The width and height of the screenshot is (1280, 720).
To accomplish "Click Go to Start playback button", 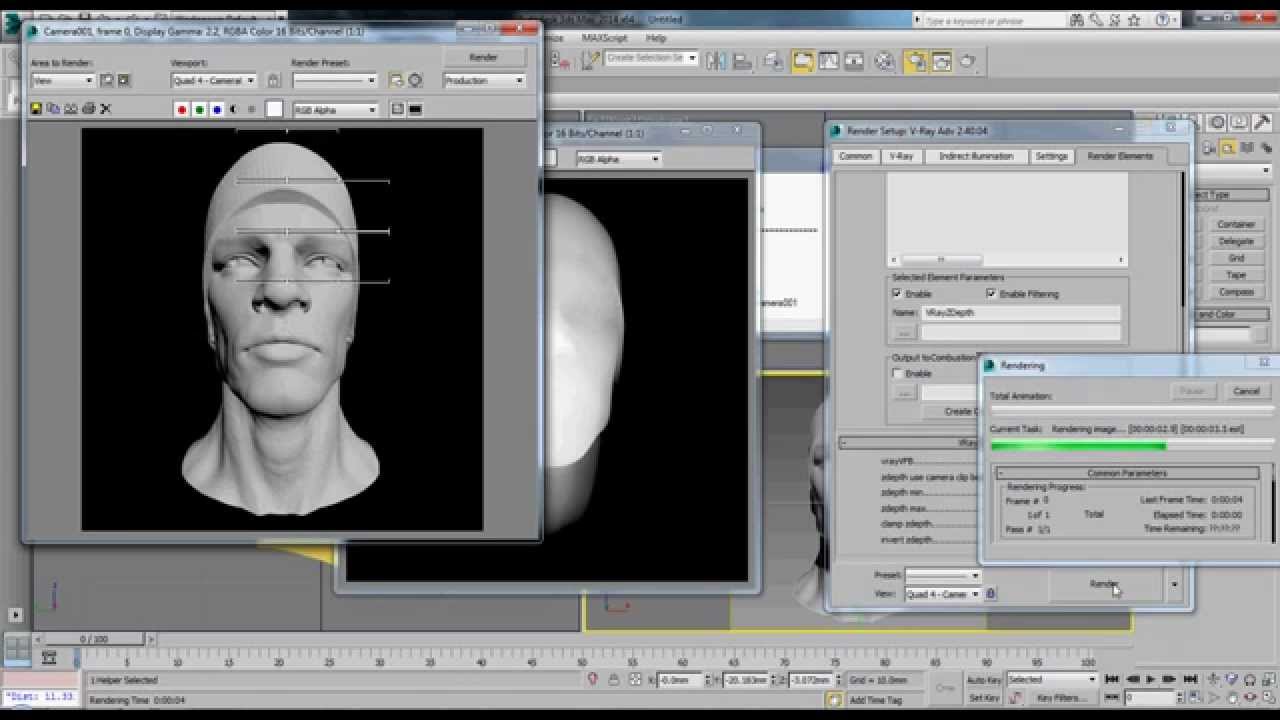I will [1112, 680].
